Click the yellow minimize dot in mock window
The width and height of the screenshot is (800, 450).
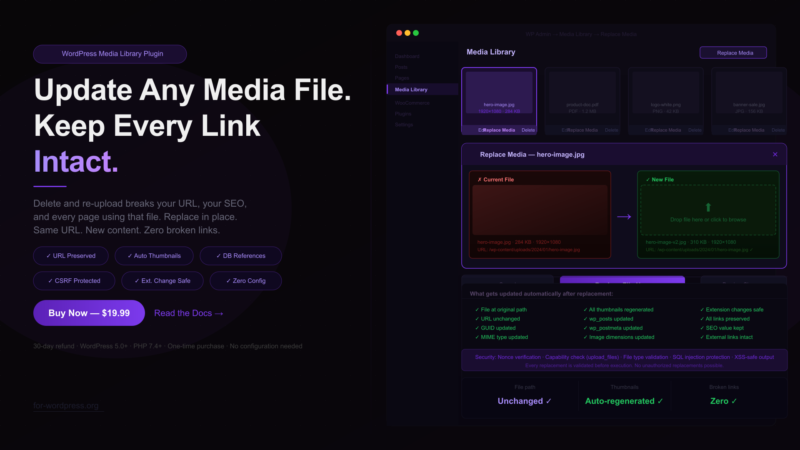[407, 33]
